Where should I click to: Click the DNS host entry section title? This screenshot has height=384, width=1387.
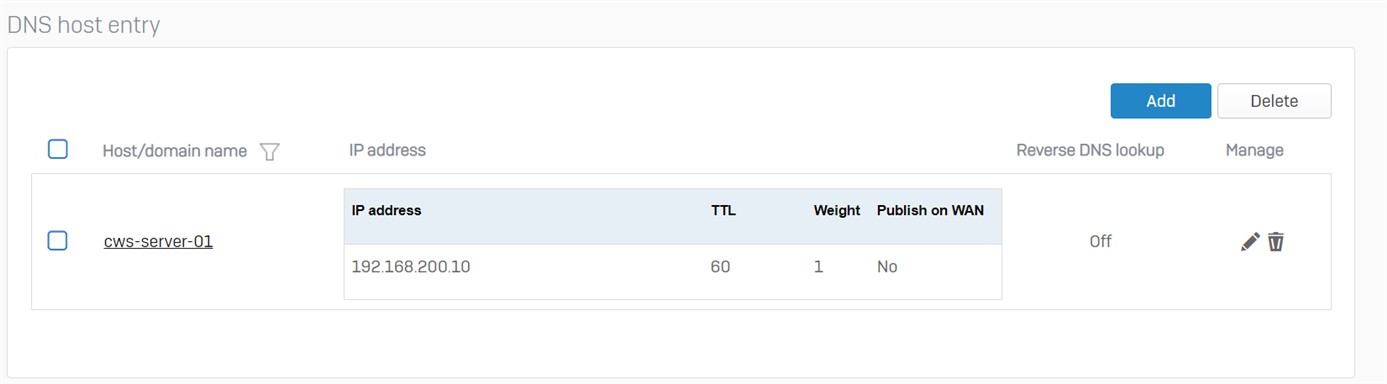pyautogui.click(x=84, y=26)
